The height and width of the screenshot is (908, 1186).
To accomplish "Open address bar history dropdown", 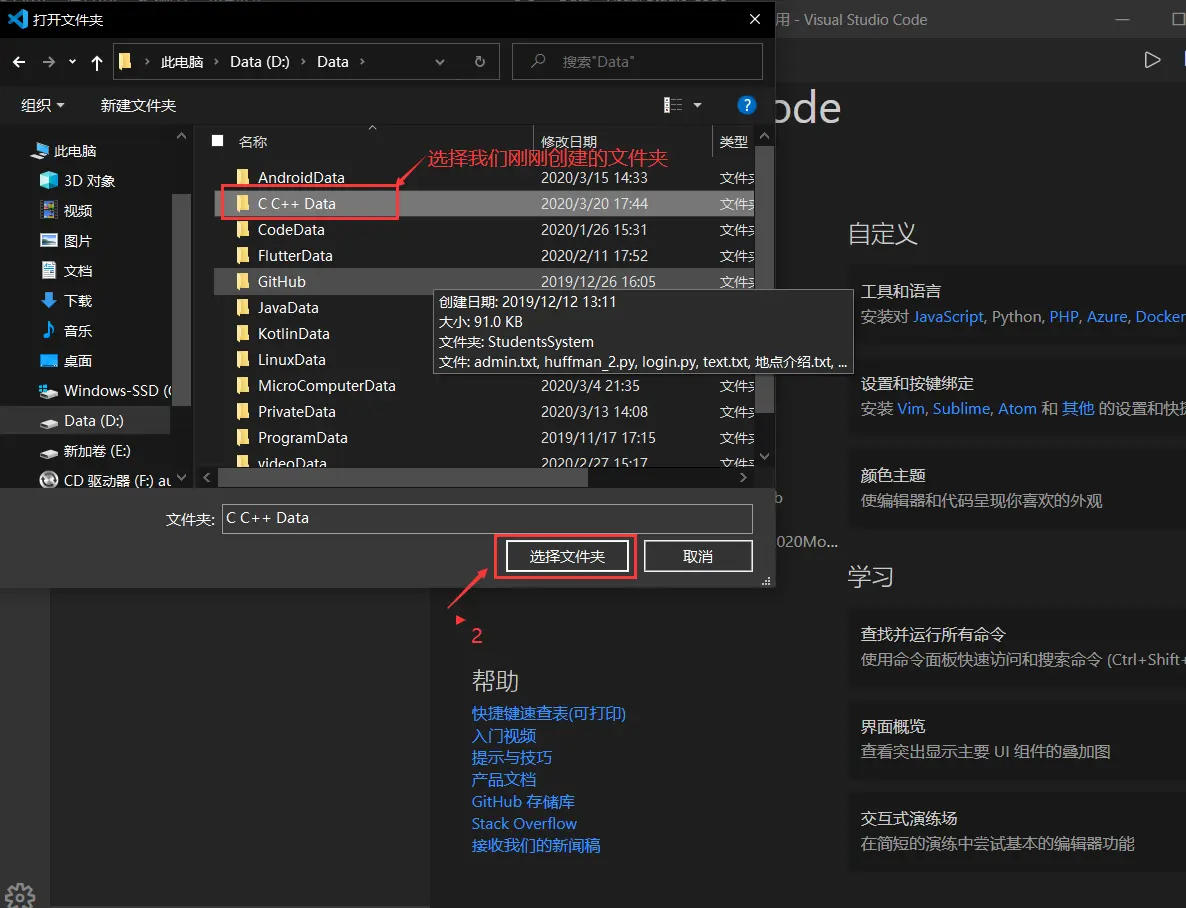I will (x=439, y=62).
